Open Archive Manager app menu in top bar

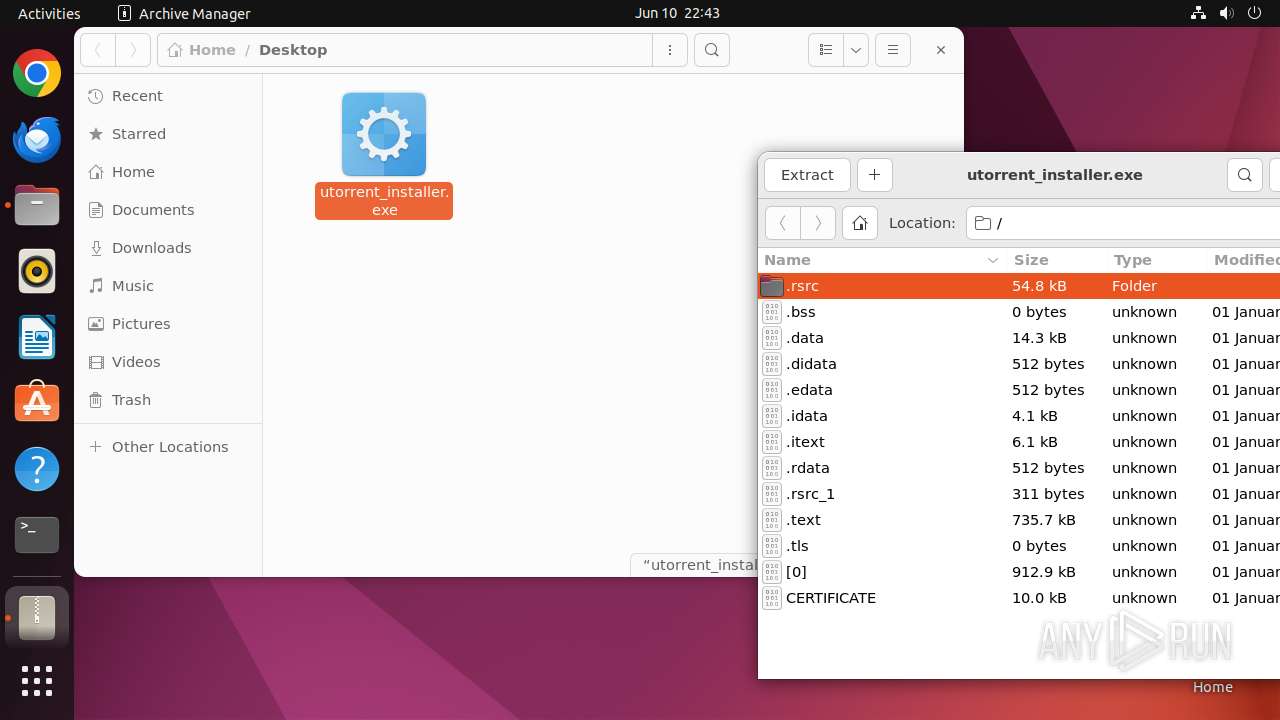click(184, 13)
